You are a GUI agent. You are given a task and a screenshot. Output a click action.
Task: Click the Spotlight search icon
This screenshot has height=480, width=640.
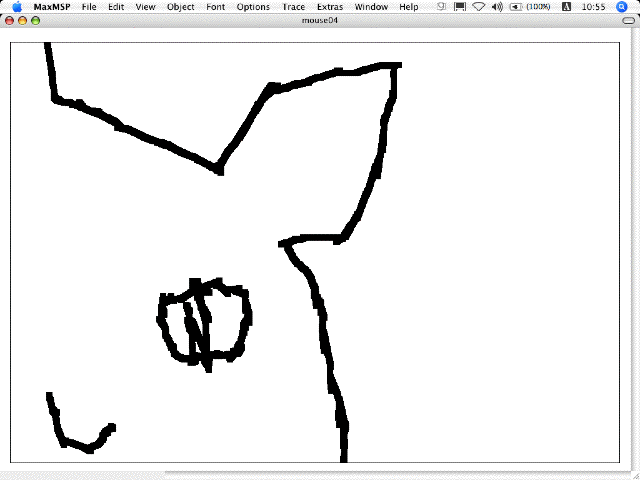click(x=622, y=7)
